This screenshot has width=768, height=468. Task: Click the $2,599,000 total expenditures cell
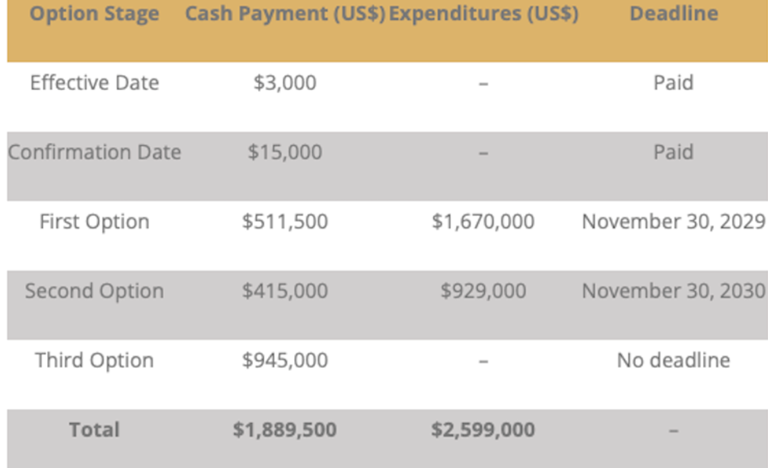coord(483,430)
